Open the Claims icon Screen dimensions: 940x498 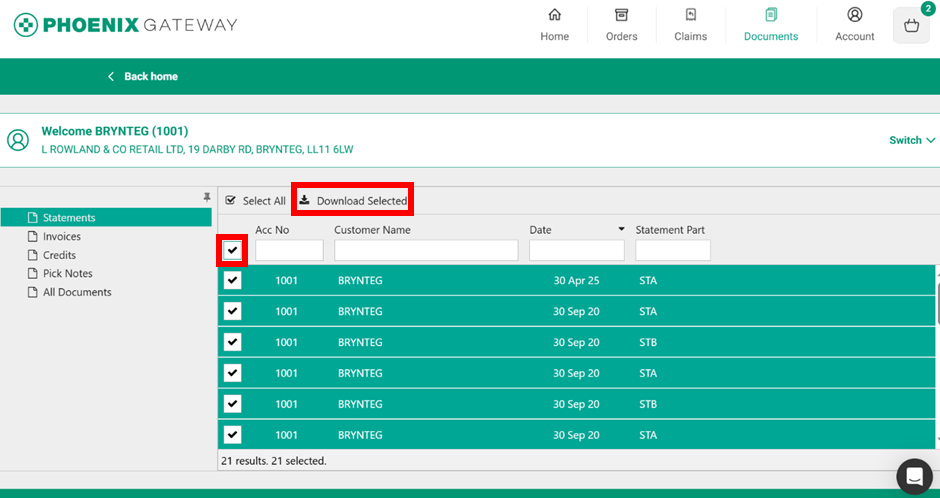690,15
